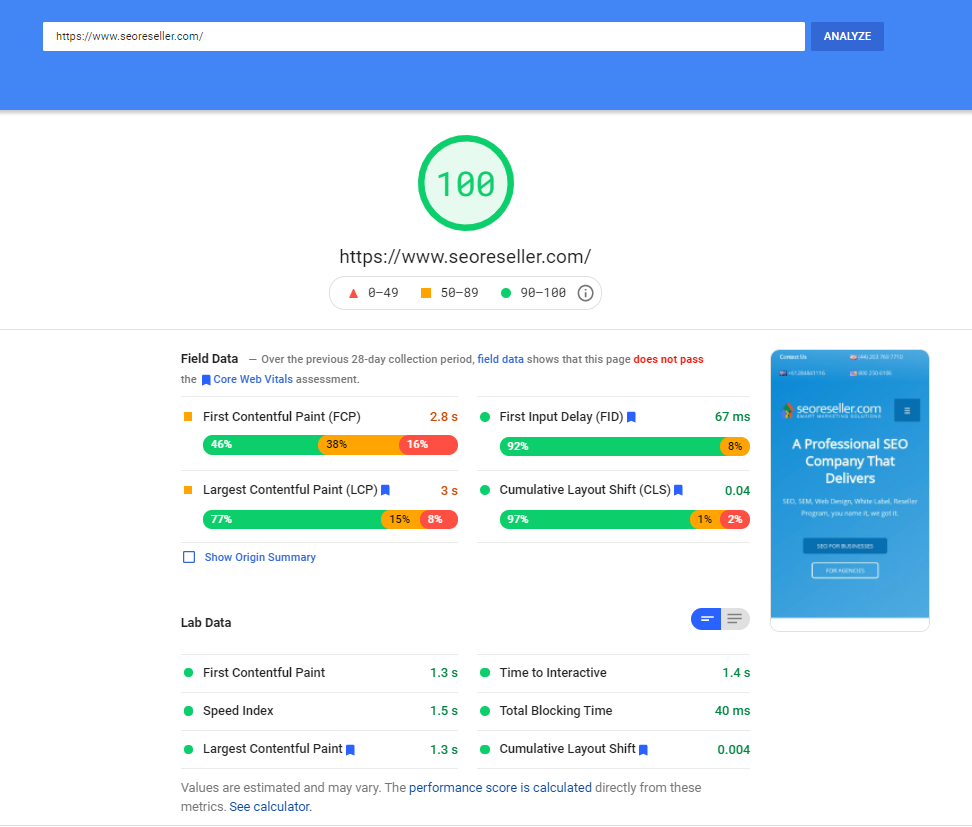Click the Field Data heading

coord(209,358)
